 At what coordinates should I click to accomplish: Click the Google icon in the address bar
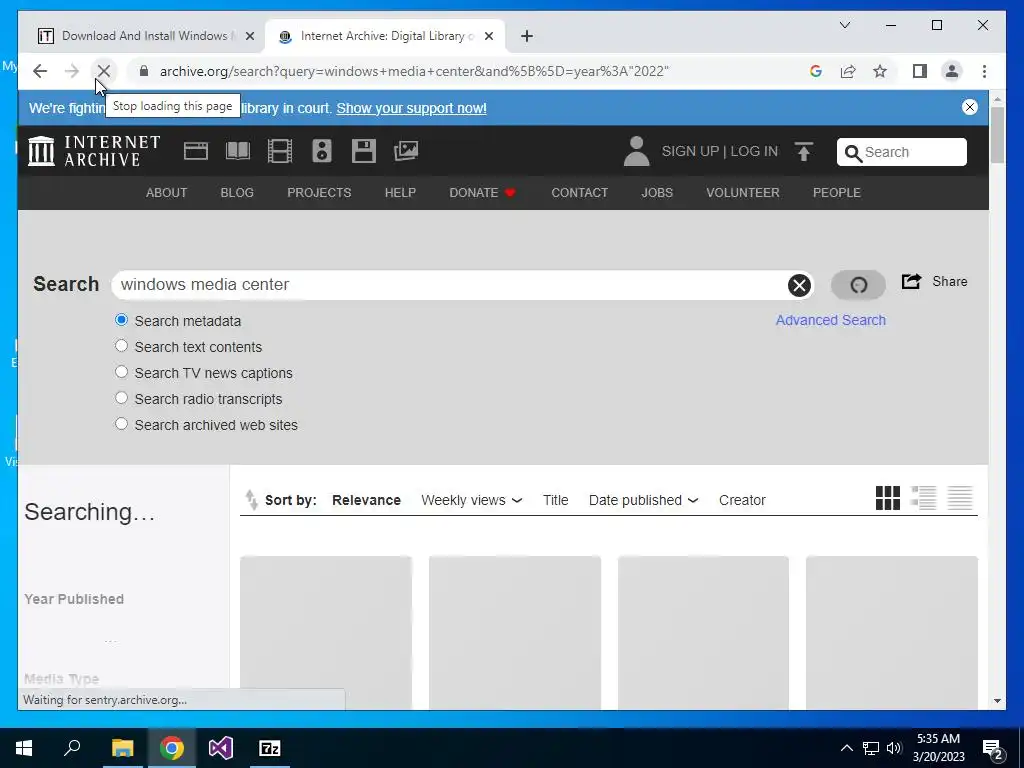click(816, 71)
